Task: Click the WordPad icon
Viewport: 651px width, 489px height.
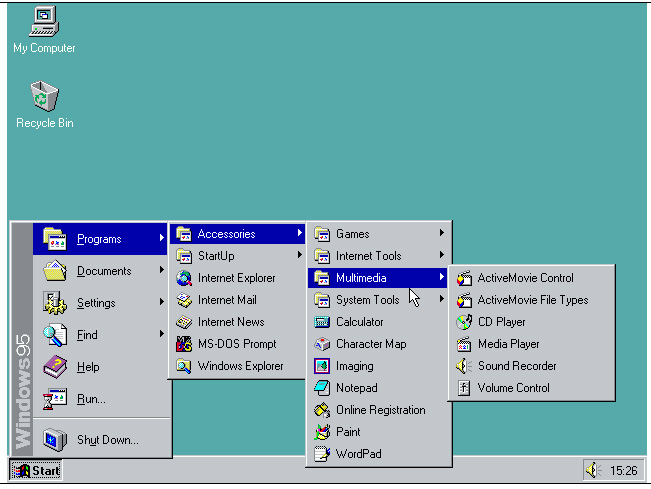Action: click(322, 454)
